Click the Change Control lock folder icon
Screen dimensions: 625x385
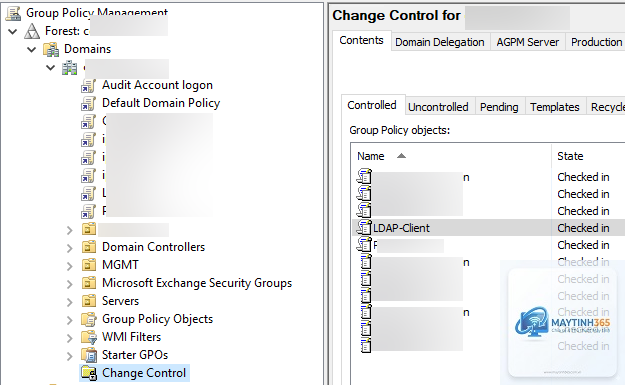88,373
